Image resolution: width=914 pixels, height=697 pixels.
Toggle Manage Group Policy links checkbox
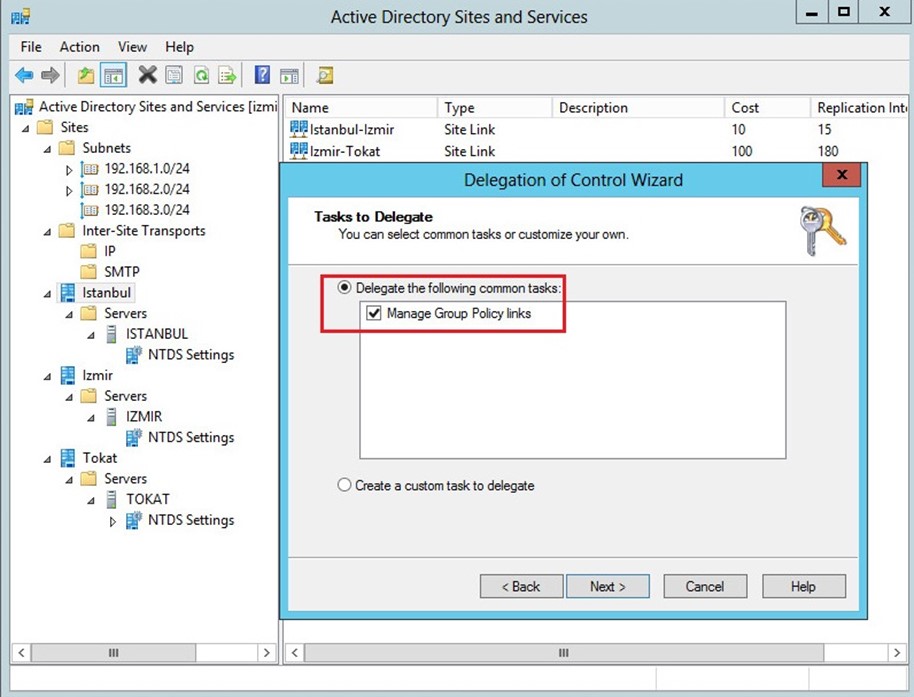pos(373,314)
